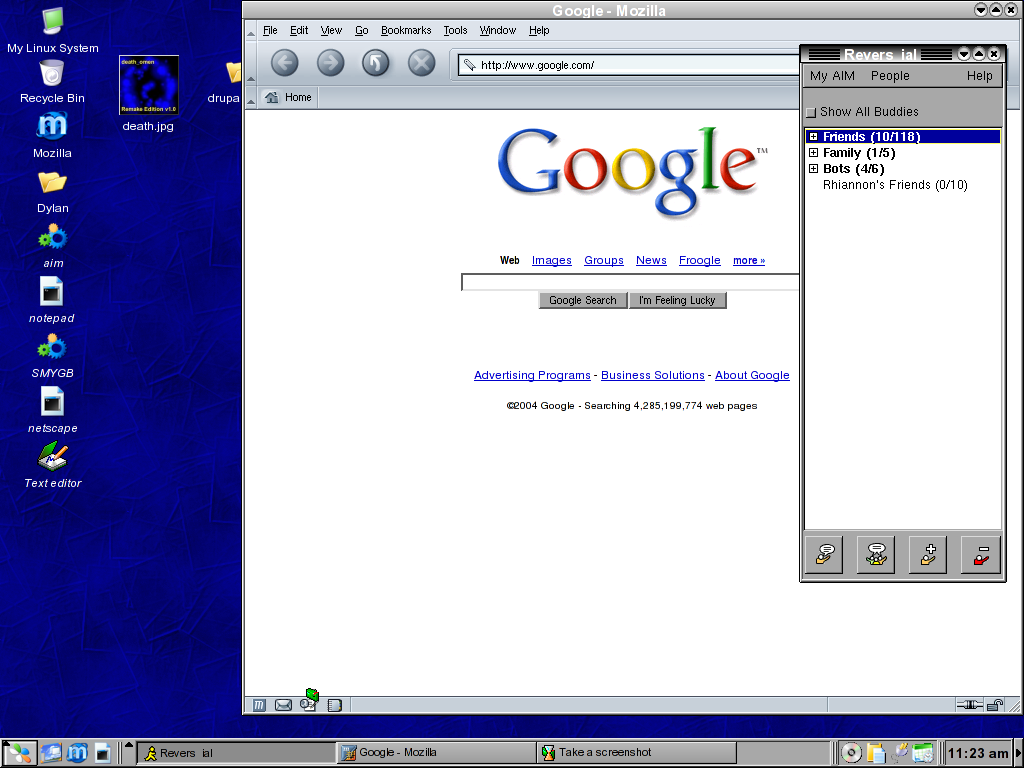
Task: Click the I'm Feeling Lucky button
Action: pyautogui.click(x=677, y=300)
